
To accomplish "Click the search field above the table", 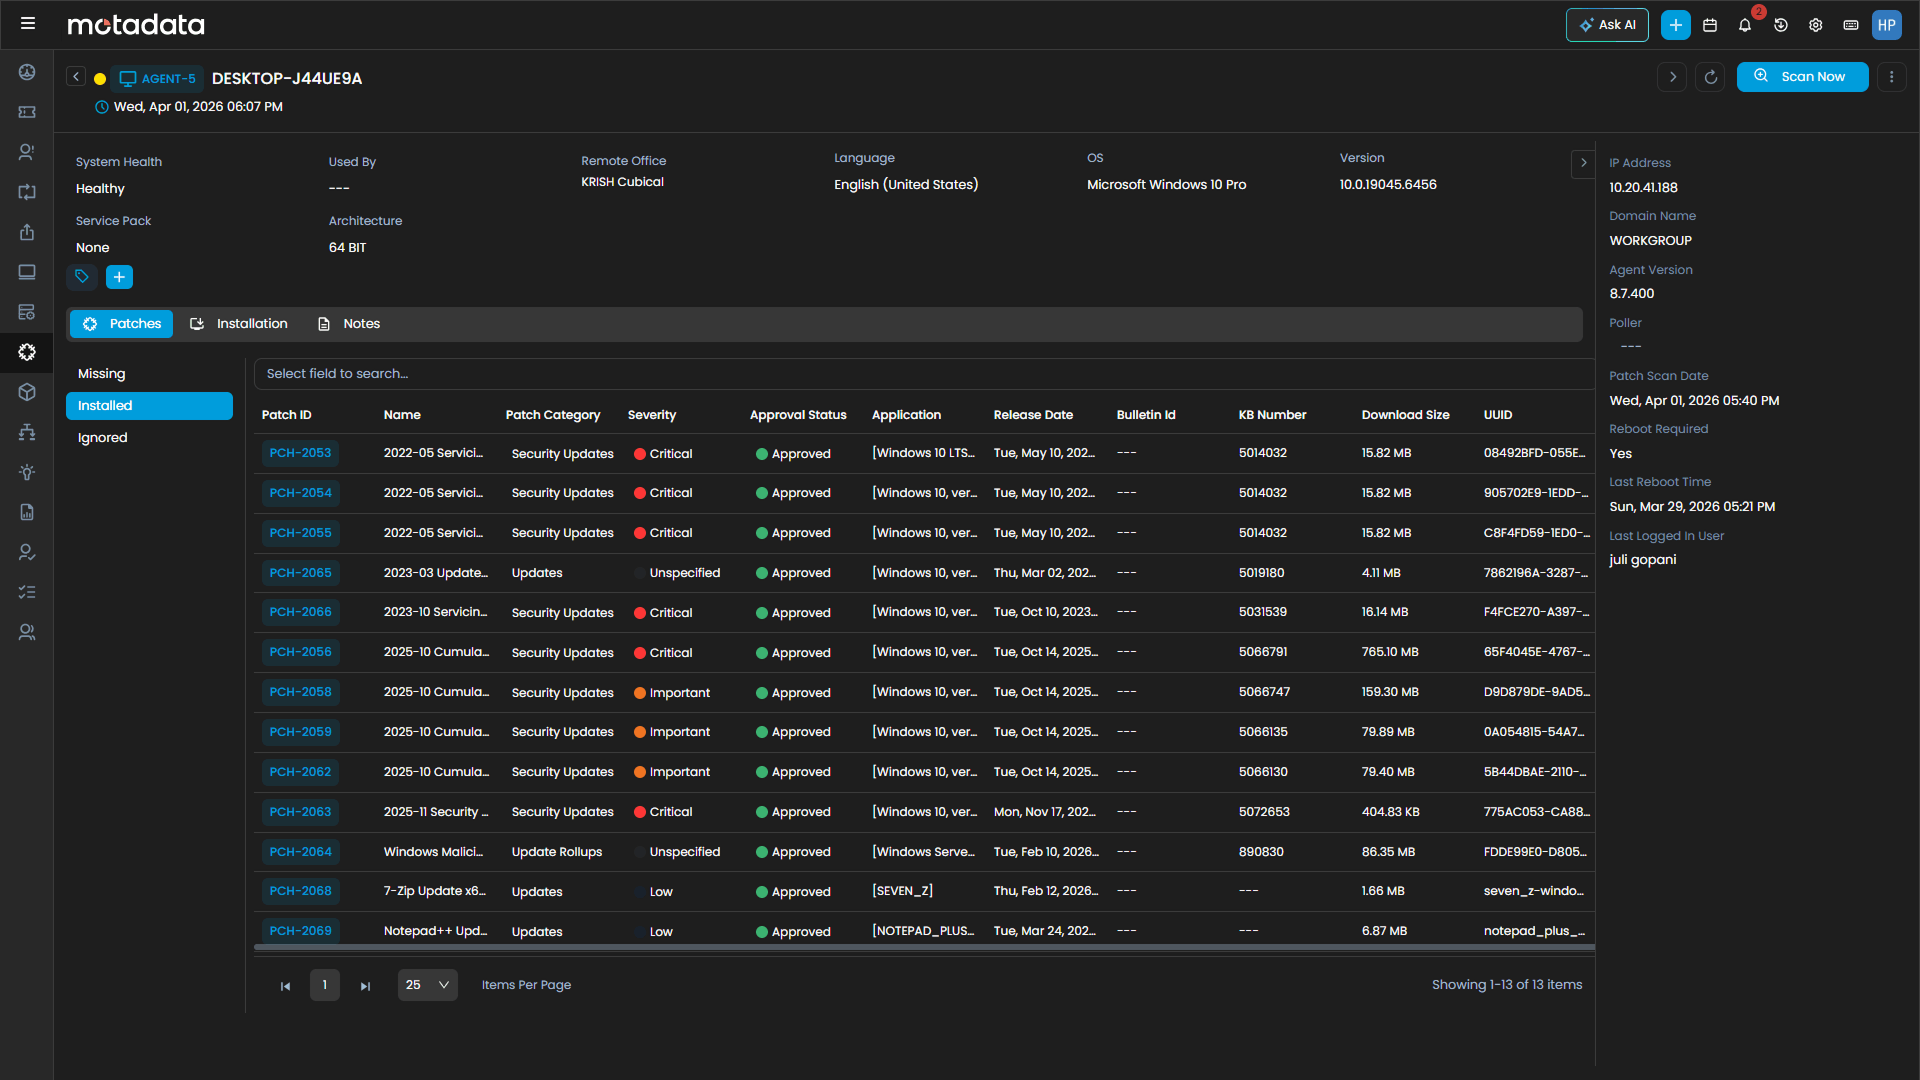I will [x=900, y=374].
